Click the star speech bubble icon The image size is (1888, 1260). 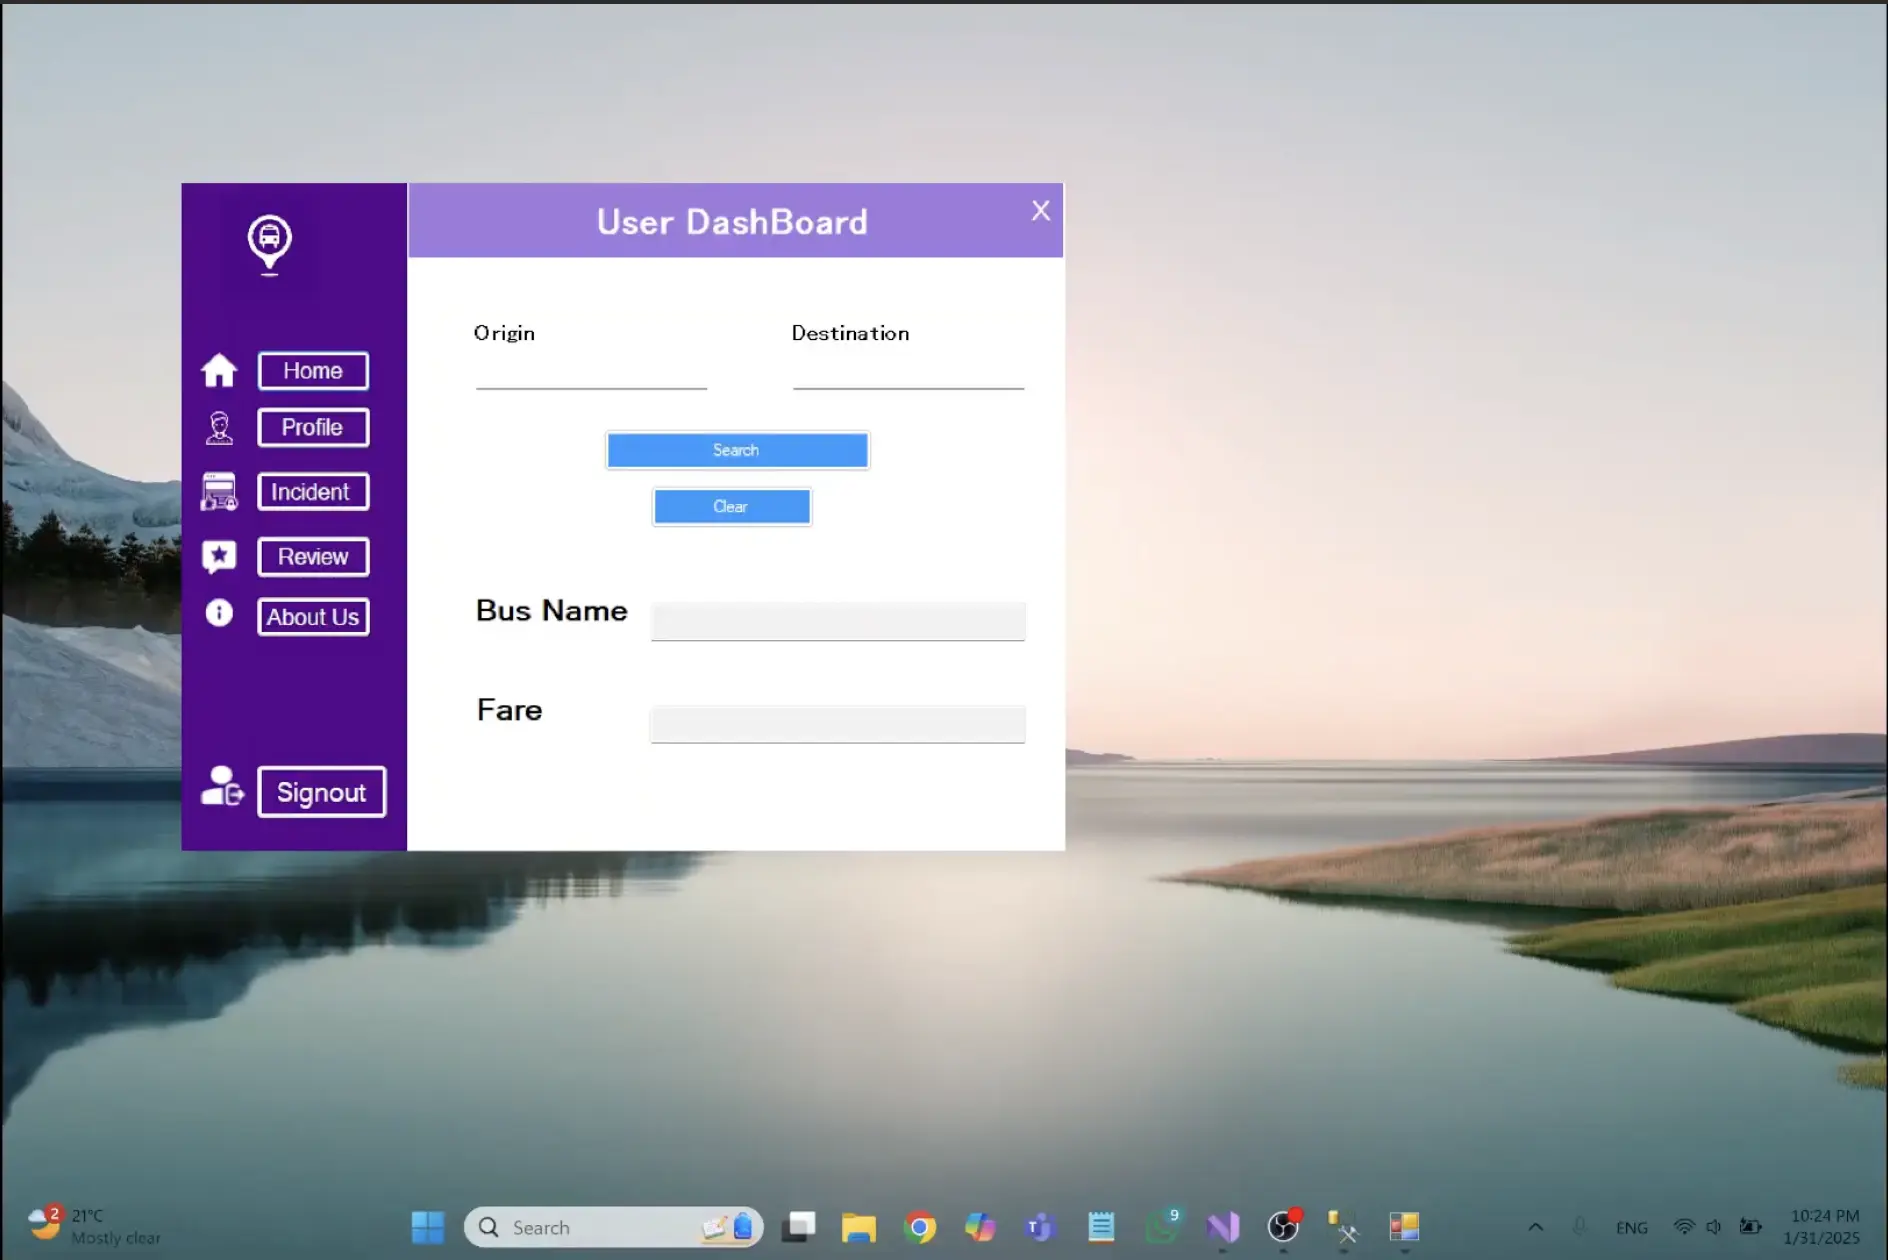pyautogui.click(x=219, y=557)
